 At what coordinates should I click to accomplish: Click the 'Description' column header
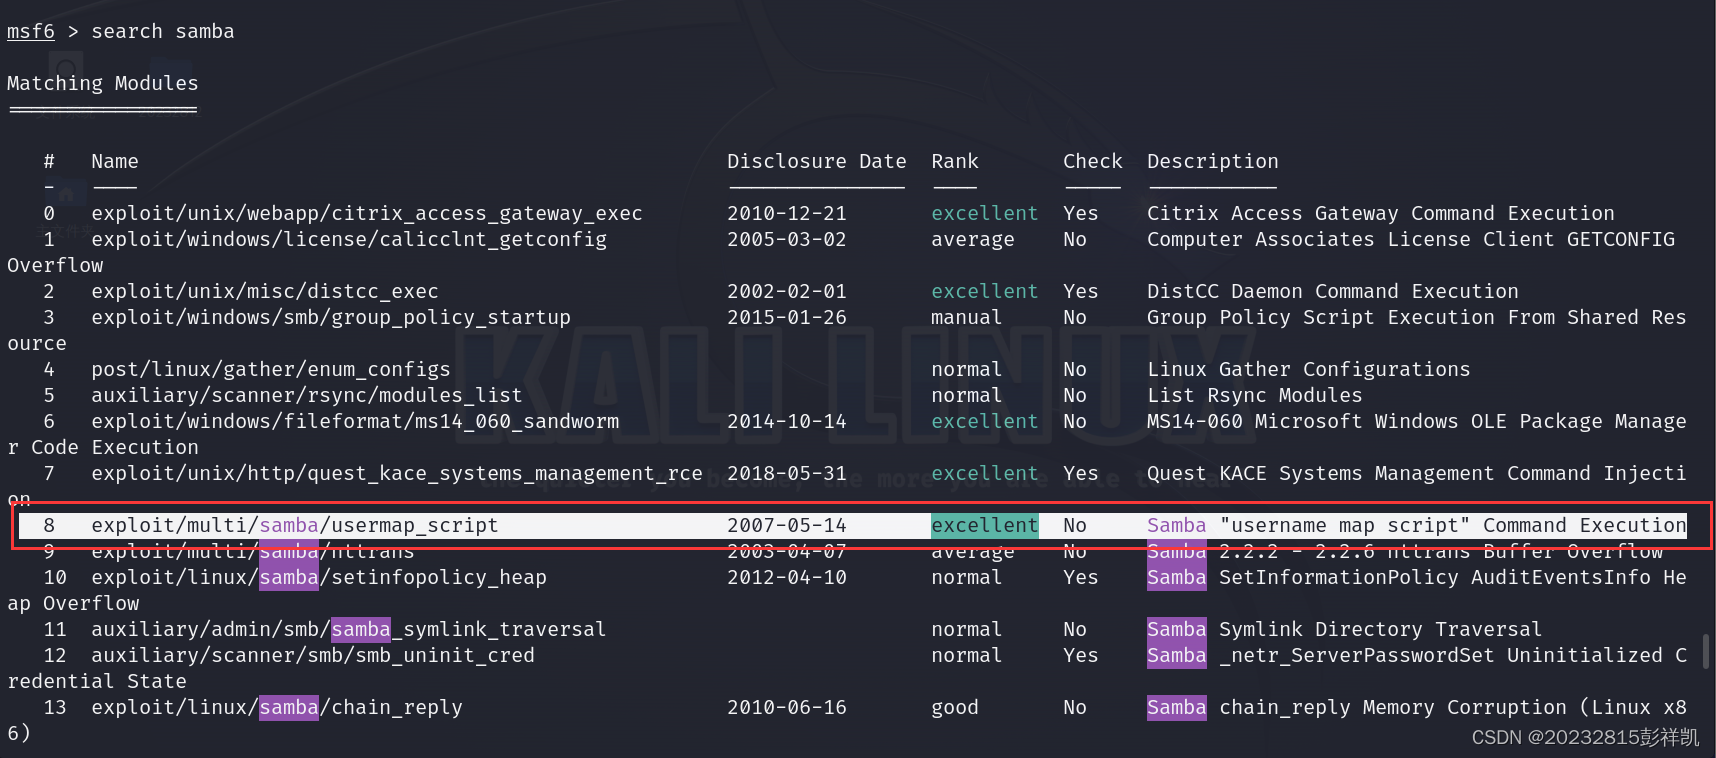tap(1213, 161)
